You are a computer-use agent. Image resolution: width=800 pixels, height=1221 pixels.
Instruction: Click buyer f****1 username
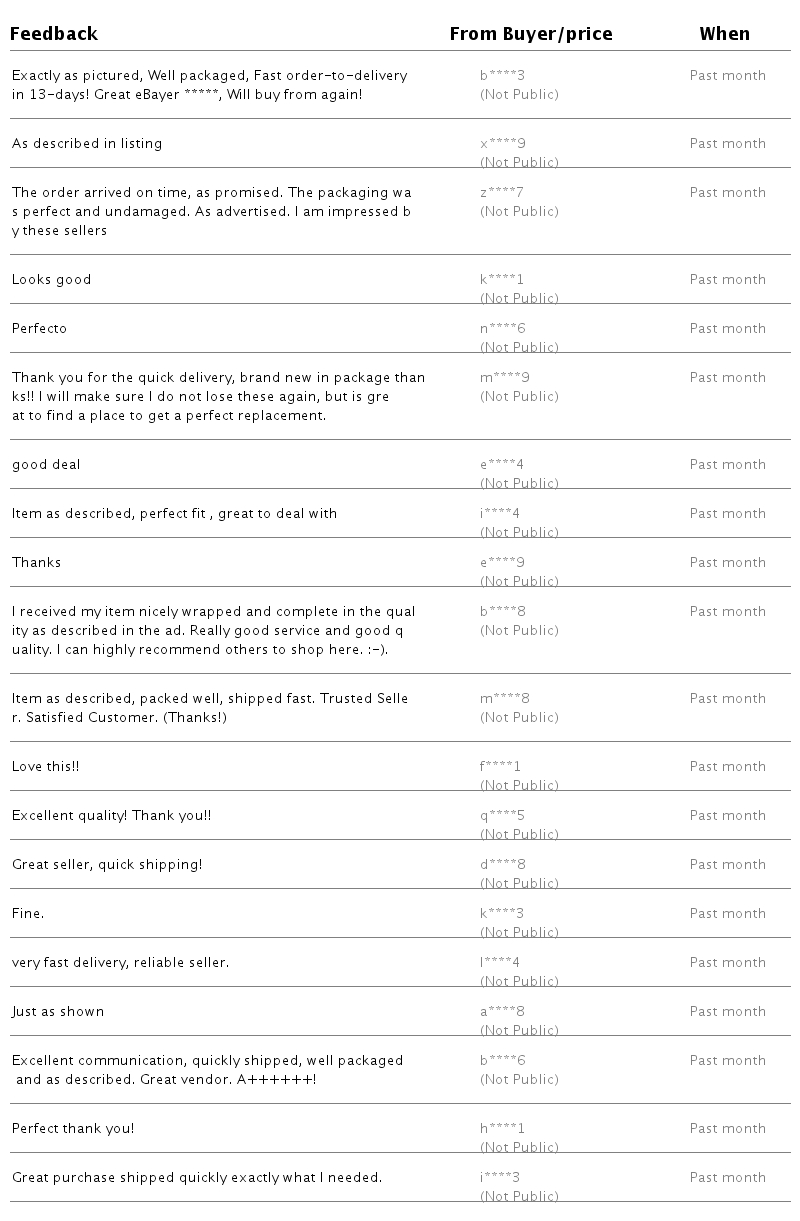coord(500,766)
